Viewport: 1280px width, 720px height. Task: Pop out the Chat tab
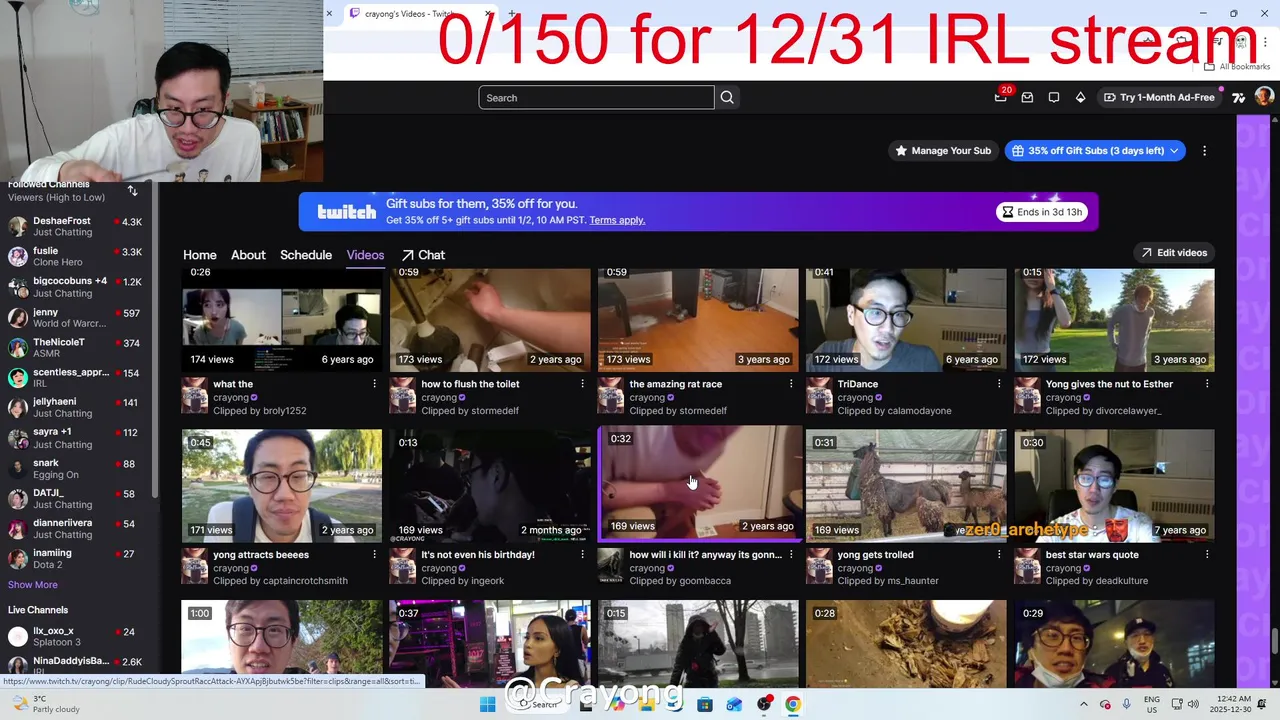pos(423,255)
